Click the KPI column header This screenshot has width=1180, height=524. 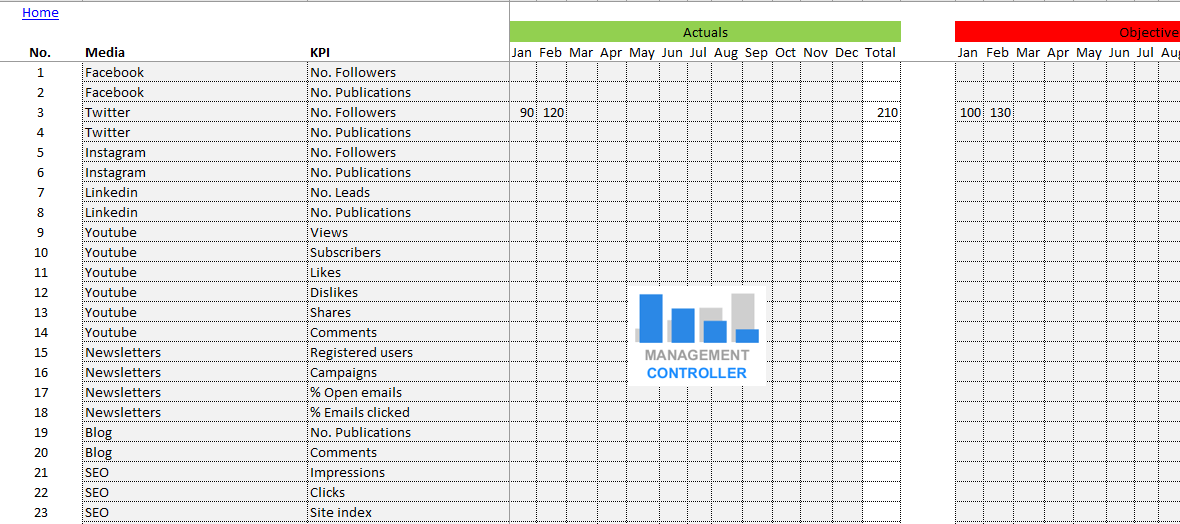coord(321,52)
